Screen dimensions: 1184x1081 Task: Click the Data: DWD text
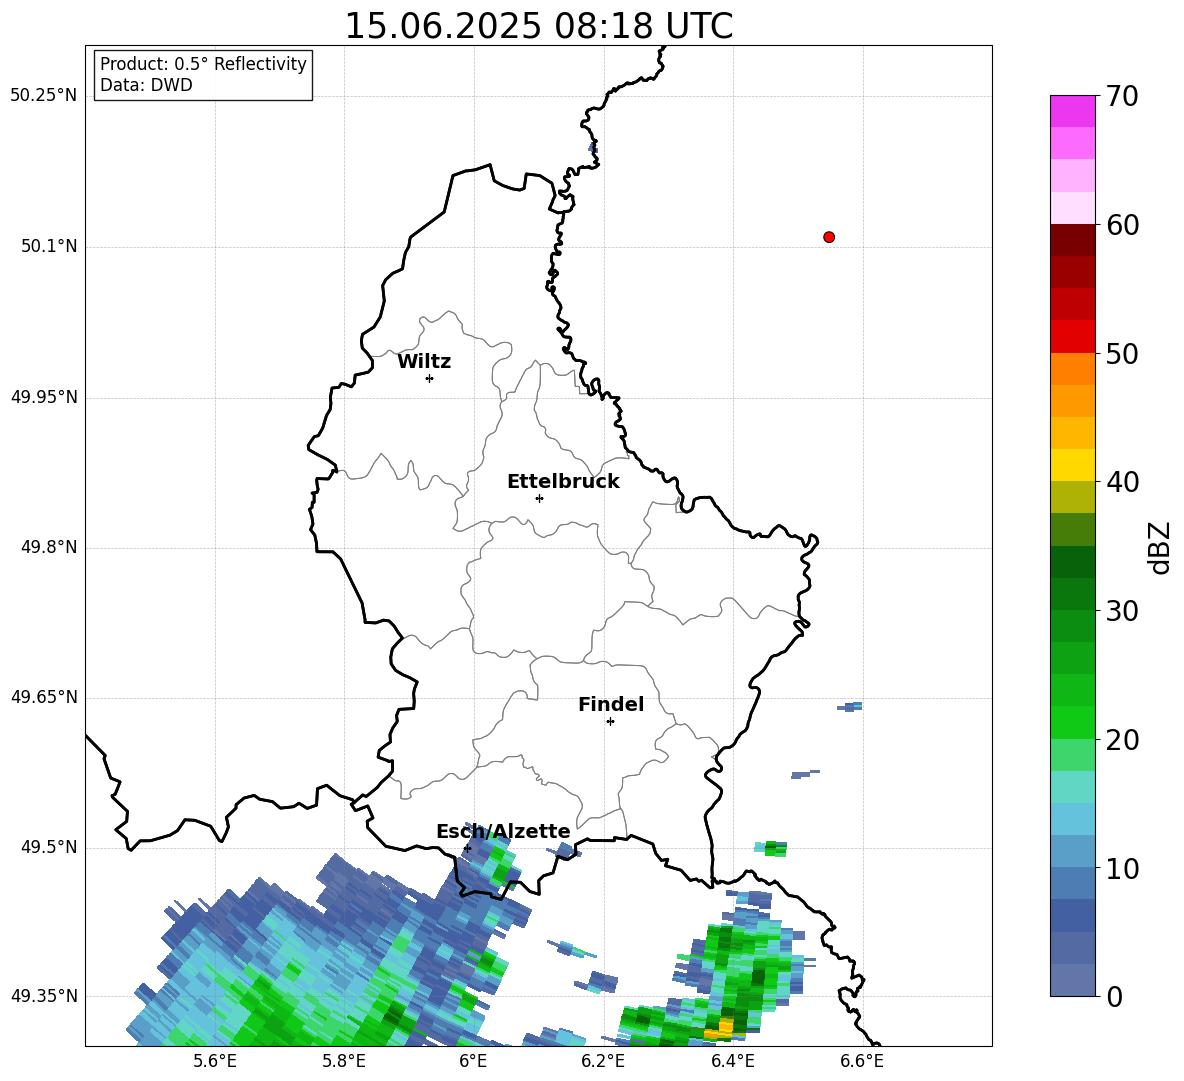pos(146,85)
